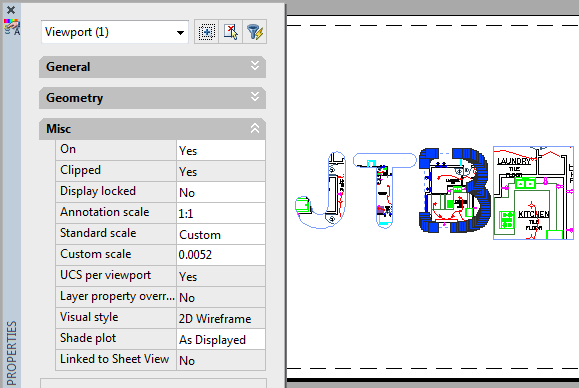
Task: Select UCS per viewport value Yes
Action: pyautogui.click(x=221, y=276)
